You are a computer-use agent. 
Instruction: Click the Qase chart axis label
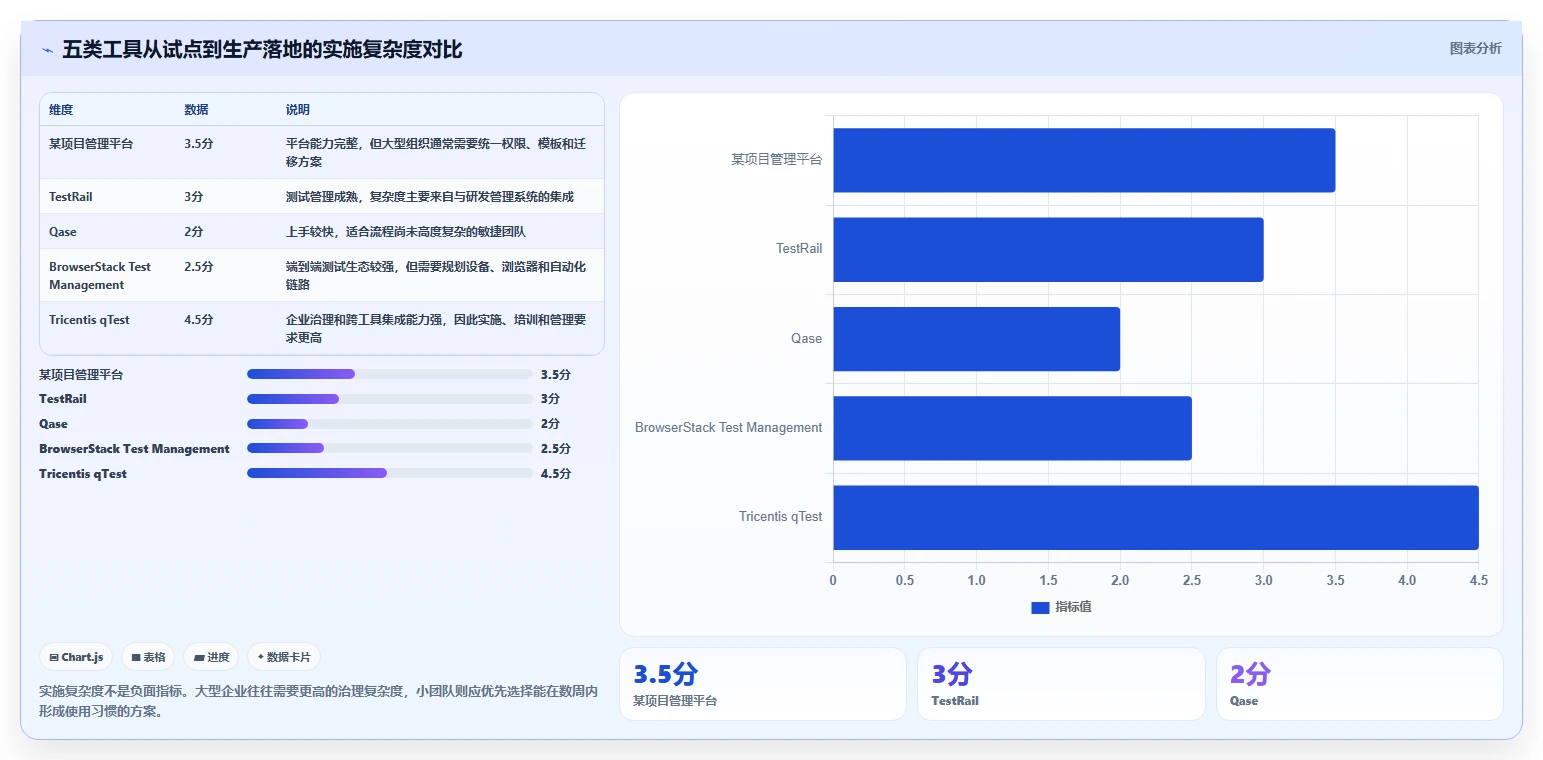[x=807, y=338]
